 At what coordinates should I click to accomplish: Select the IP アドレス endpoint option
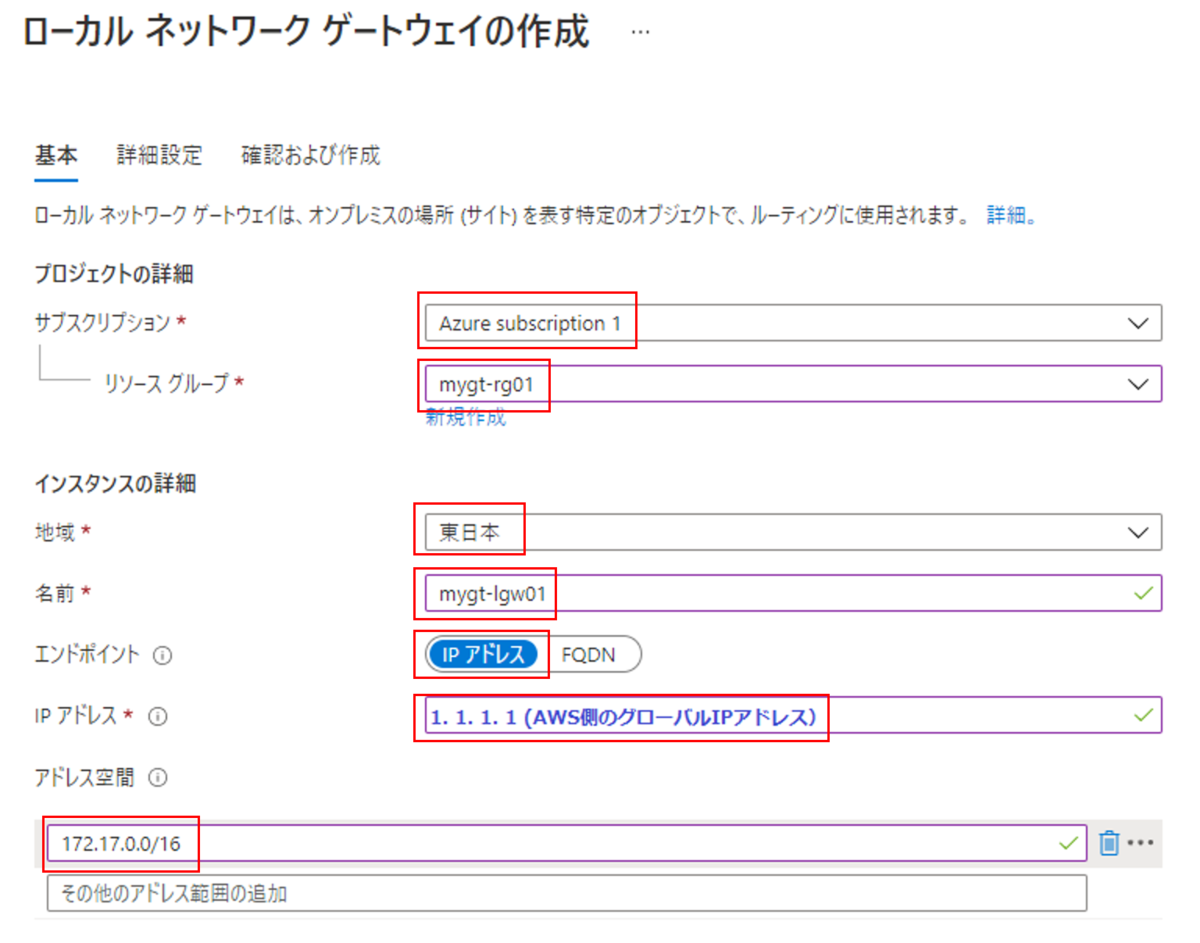(483, 654)
